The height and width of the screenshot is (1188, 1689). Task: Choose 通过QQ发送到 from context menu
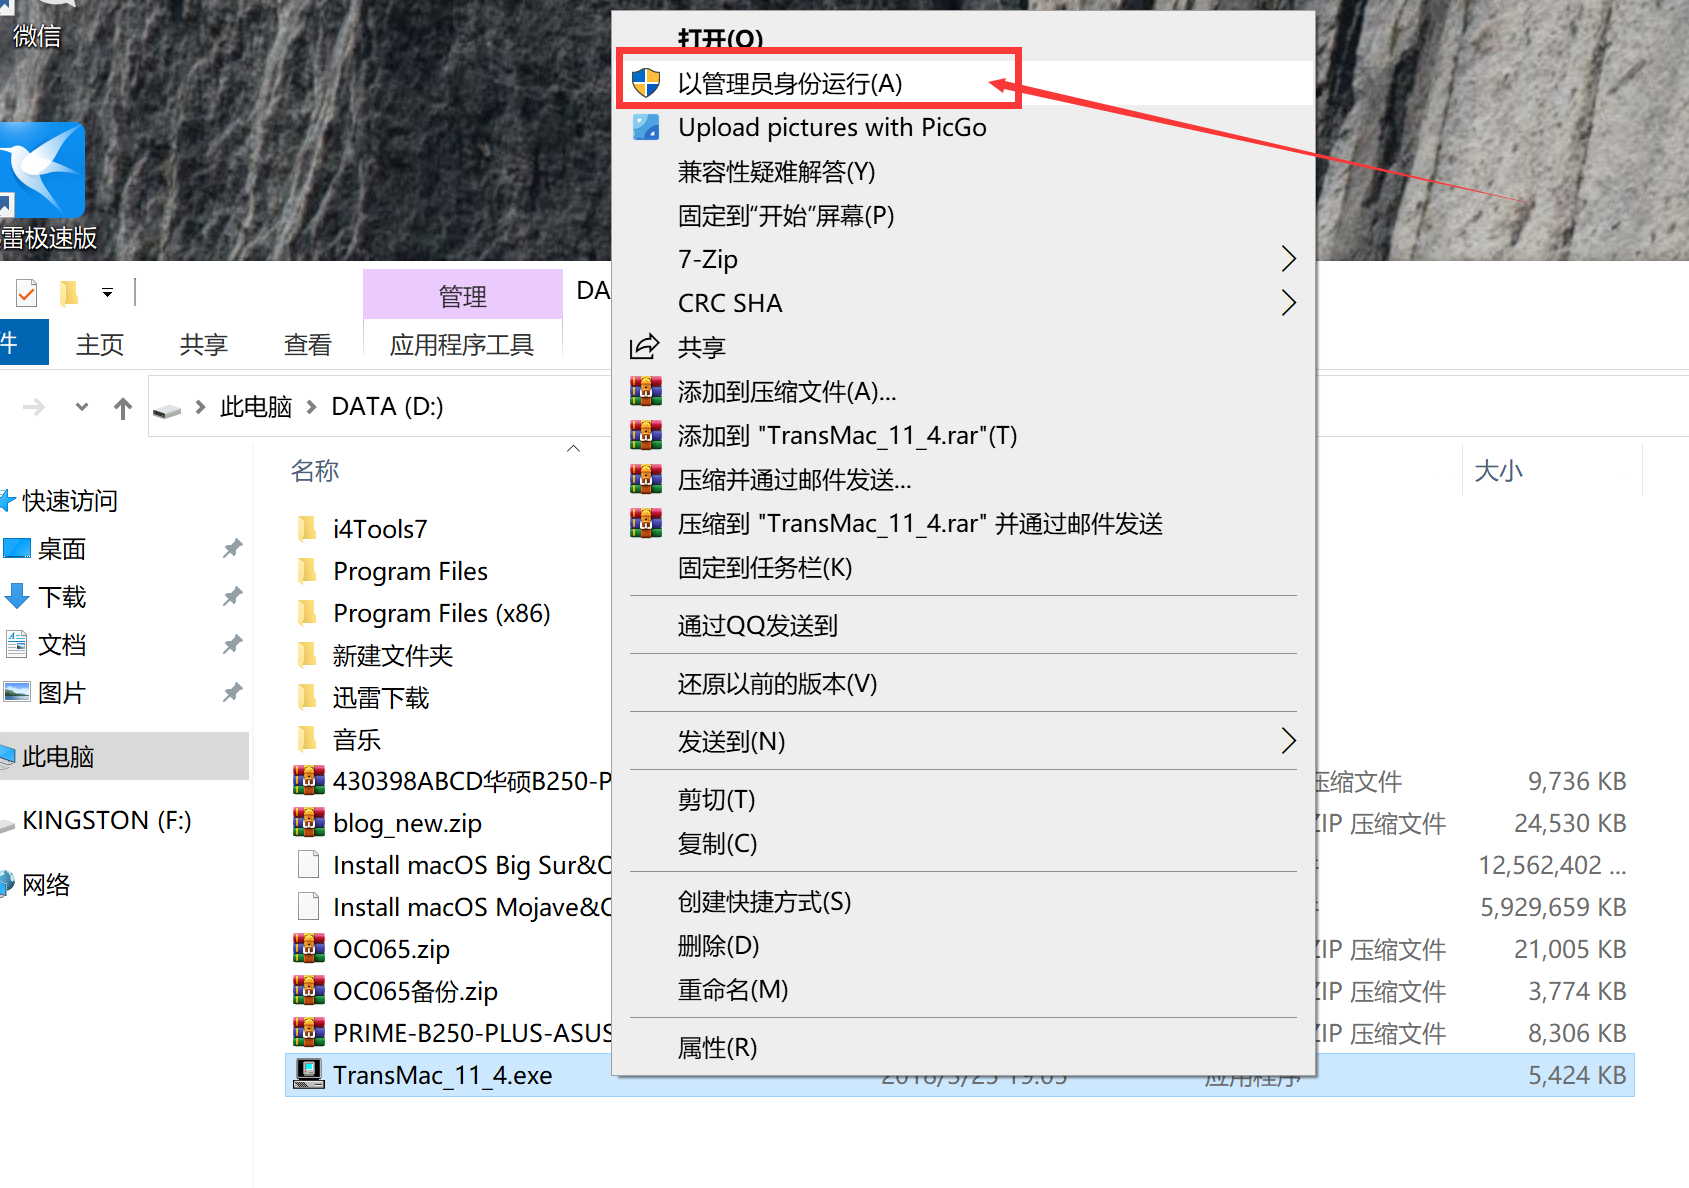click(x=964, y=625)
